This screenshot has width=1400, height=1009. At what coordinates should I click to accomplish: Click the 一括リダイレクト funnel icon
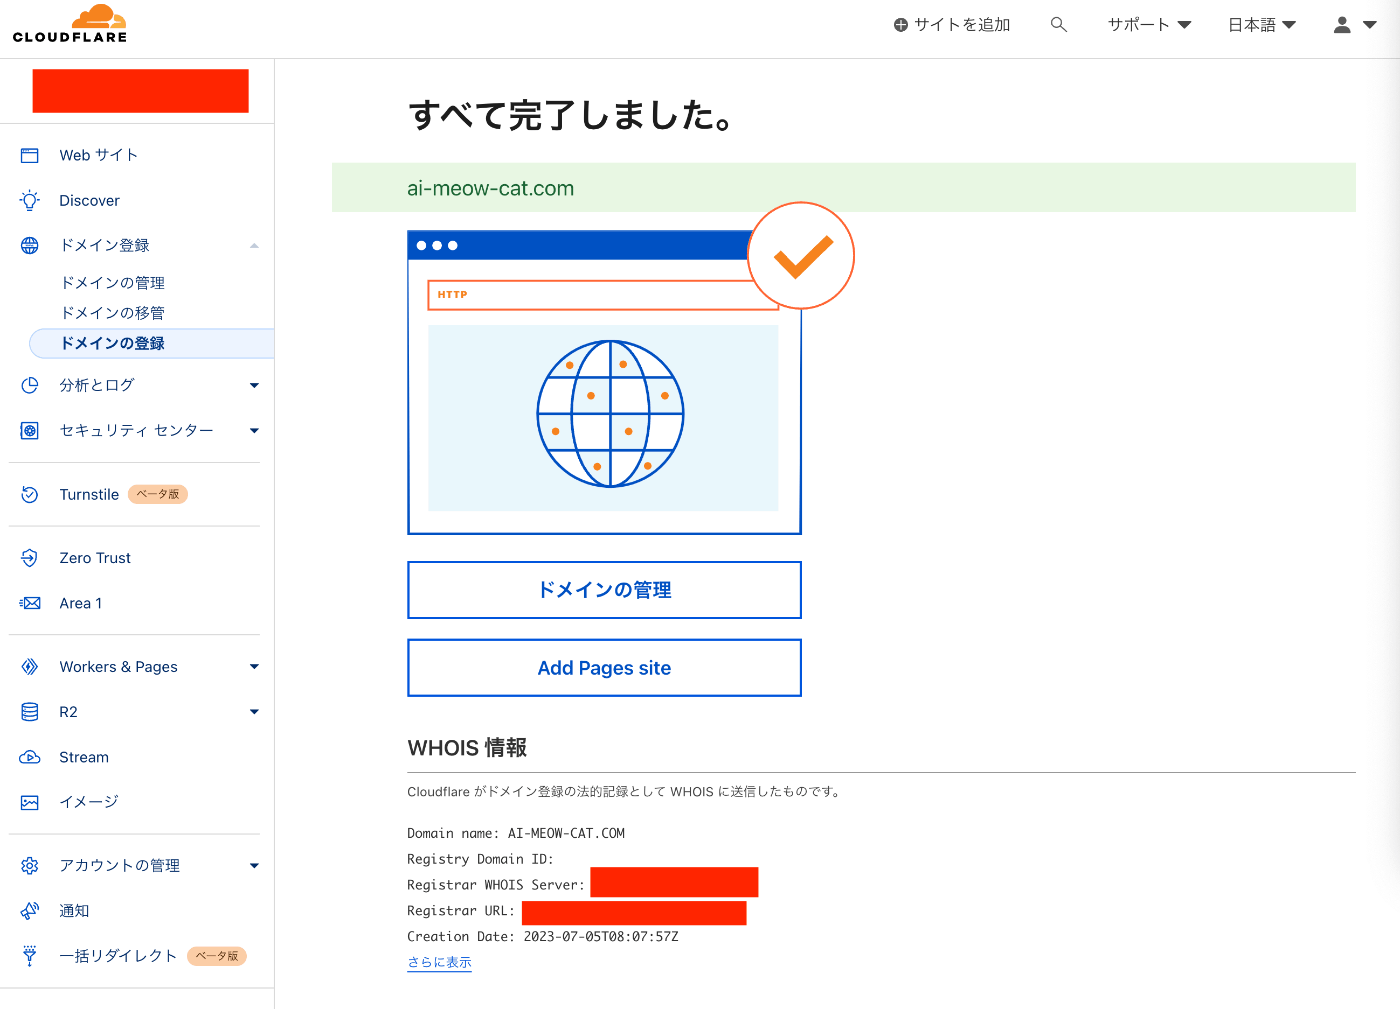tap(30, 956)
